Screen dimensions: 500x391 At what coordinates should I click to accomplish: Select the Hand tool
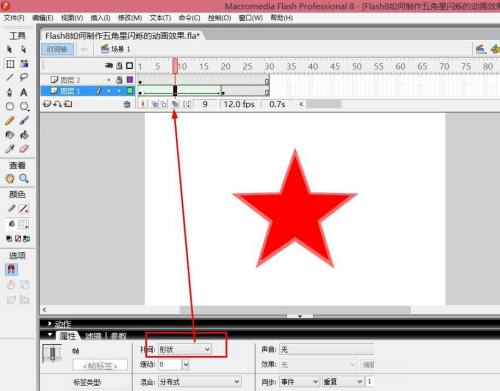tap(10, 178)
